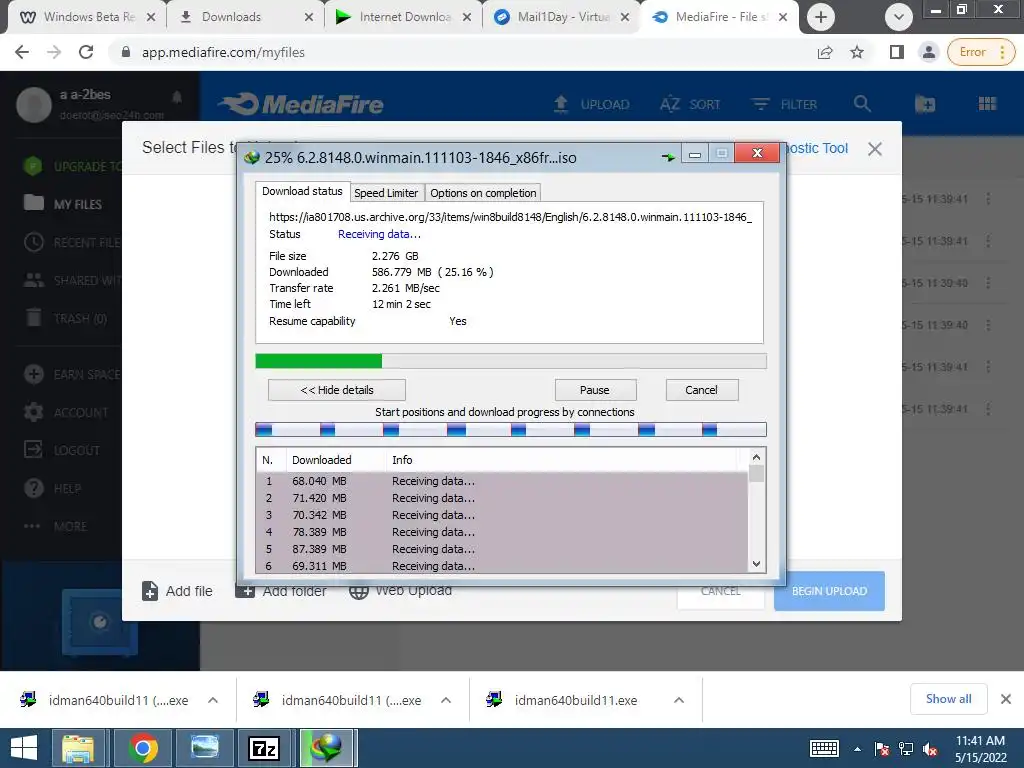The image size is (1024, 768).
Task: Click the green arrow icon in IDM title bar
Action: click(668, 157)
